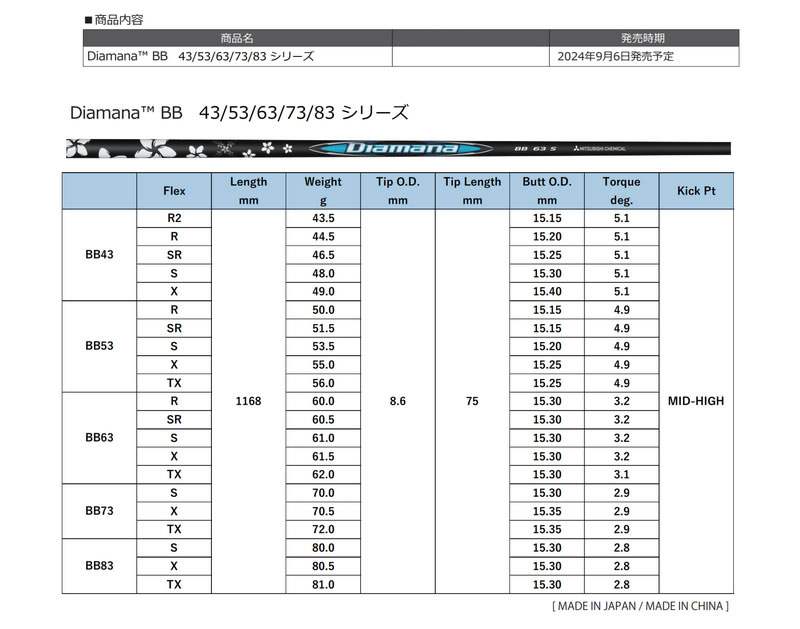The image size is (800, 629).
Task: Select the 'BB73' model cell
Action: [x=99, y=511]
